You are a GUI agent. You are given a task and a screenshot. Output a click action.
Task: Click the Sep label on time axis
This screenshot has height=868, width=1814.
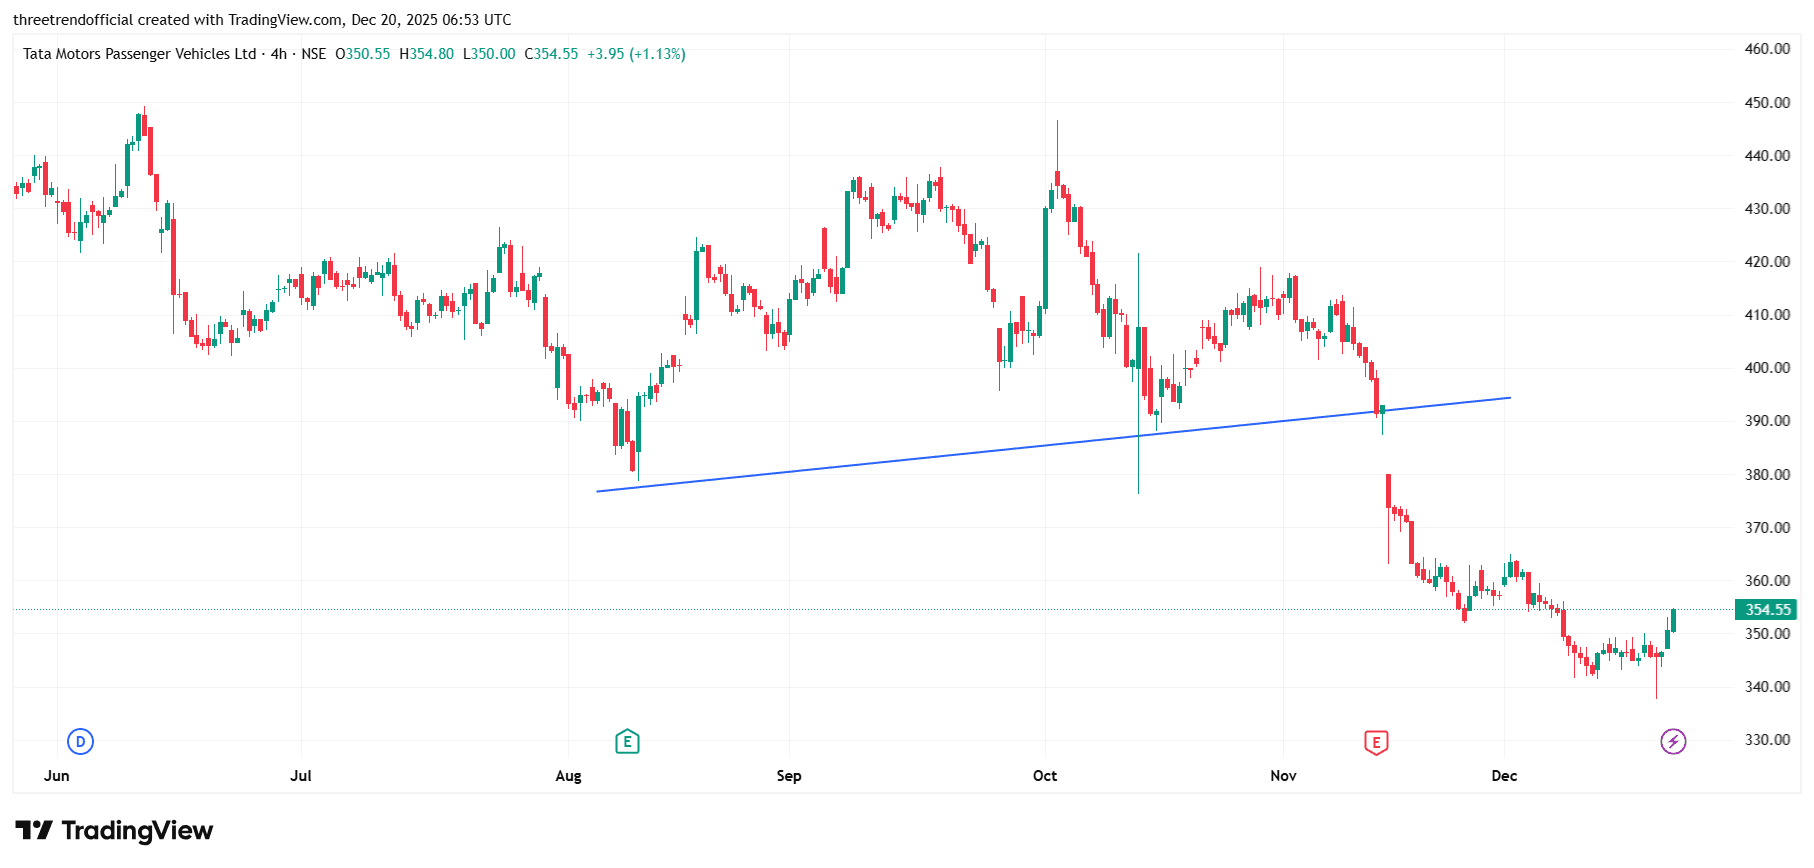(x=789, y=776)
